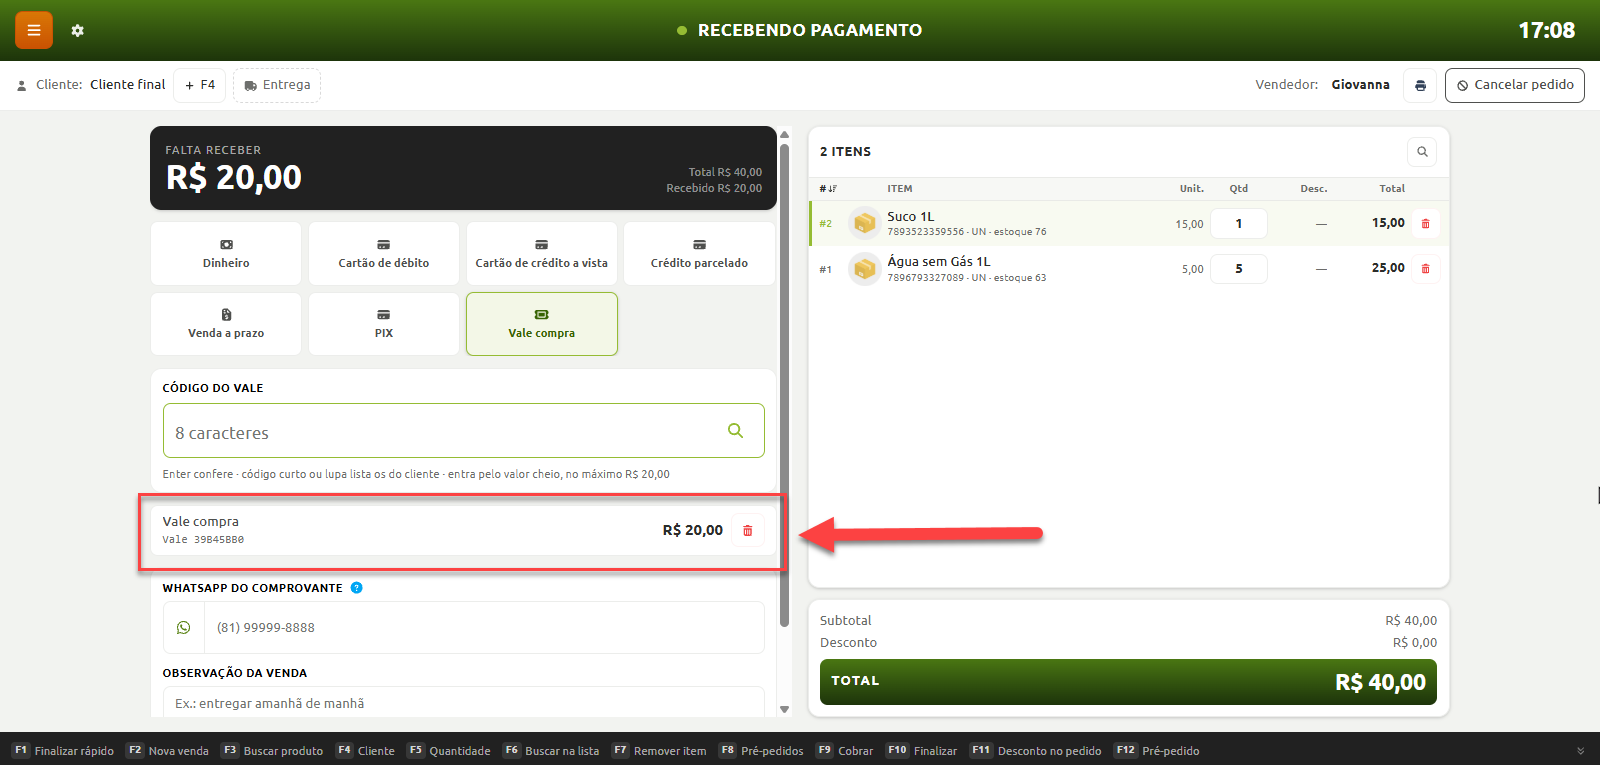
Task: Open F8 Pré-pedidos shortcut
Action: (x=762, y=751)
